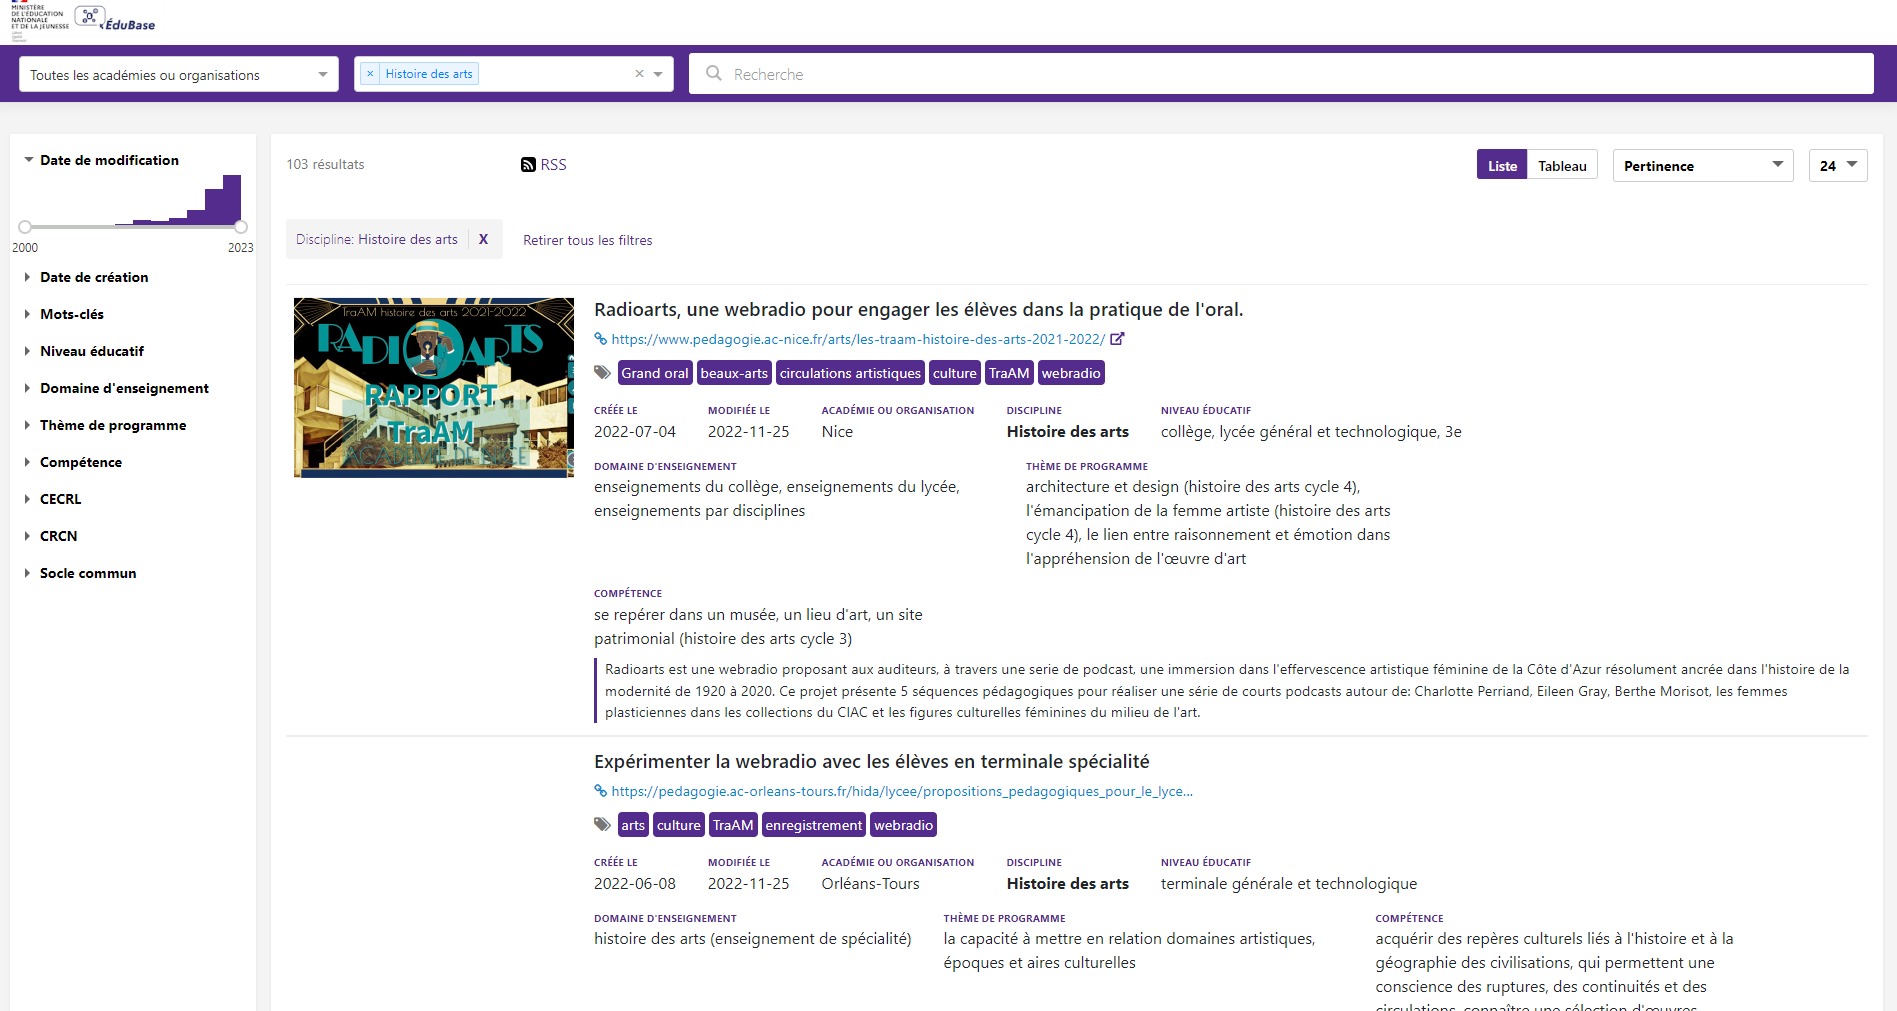
Task: Click TraAM tag in Radioarts result
Action: [x=1009, y=373]
